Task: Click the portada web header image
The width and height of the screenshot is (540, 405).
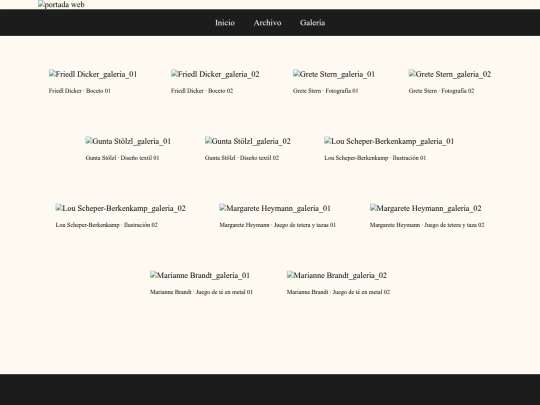Action: [x=61, y=4]
